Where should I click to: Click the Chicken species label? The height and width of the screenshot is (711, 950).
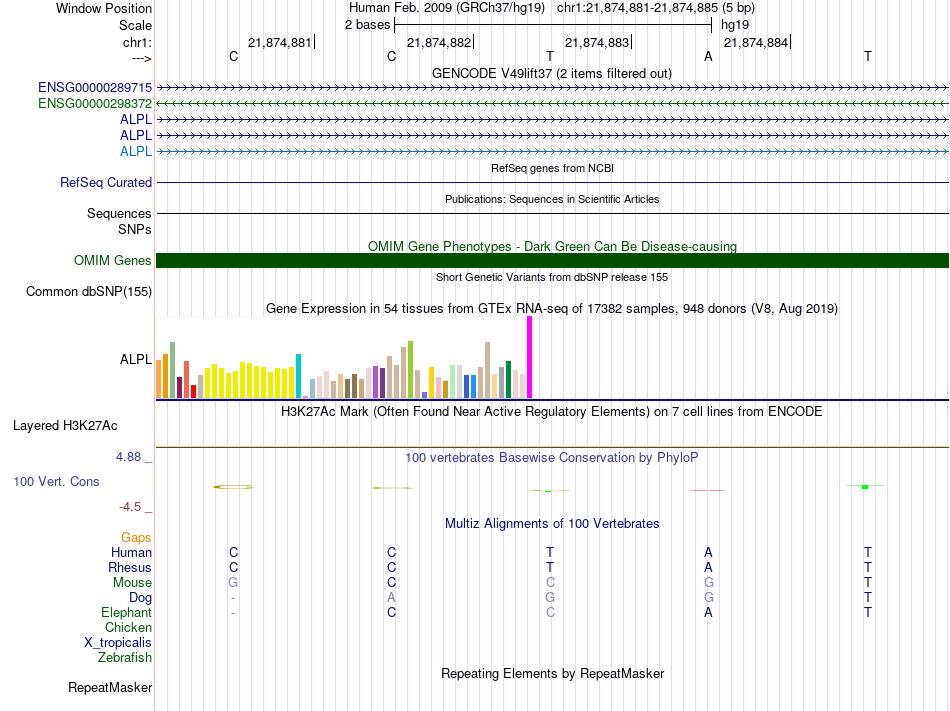tap(128, 627)
